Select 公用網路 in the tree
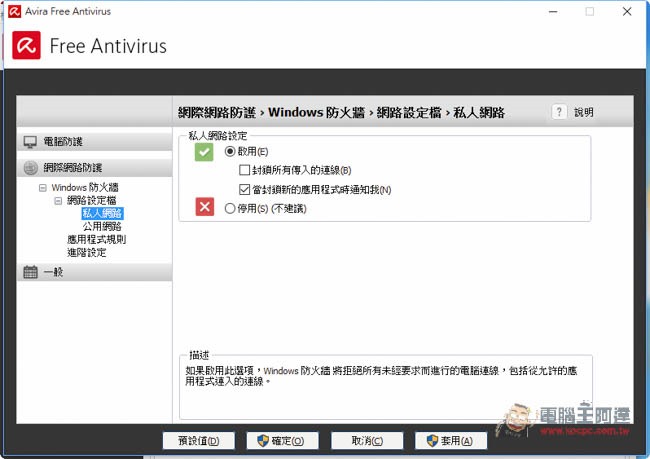The image size is (650, 459). (x=102, y=226)
